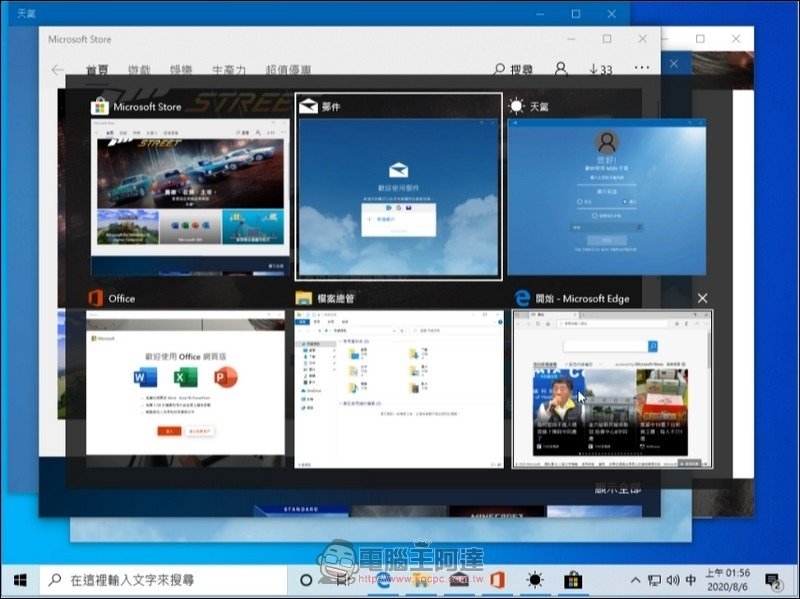
Task: Open the Weather sun icon on taskbar
Action: click(536, 580)
